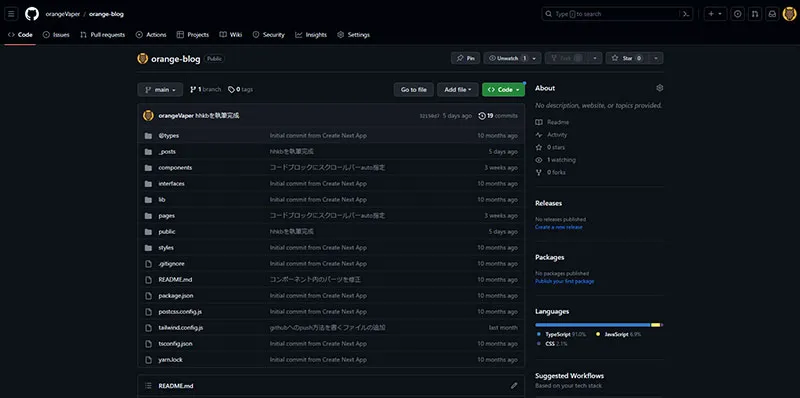Image resolution: width=800 pixels, height=398 pixels.
Task: Open the Wiki tab
Action: pos(231,35)
